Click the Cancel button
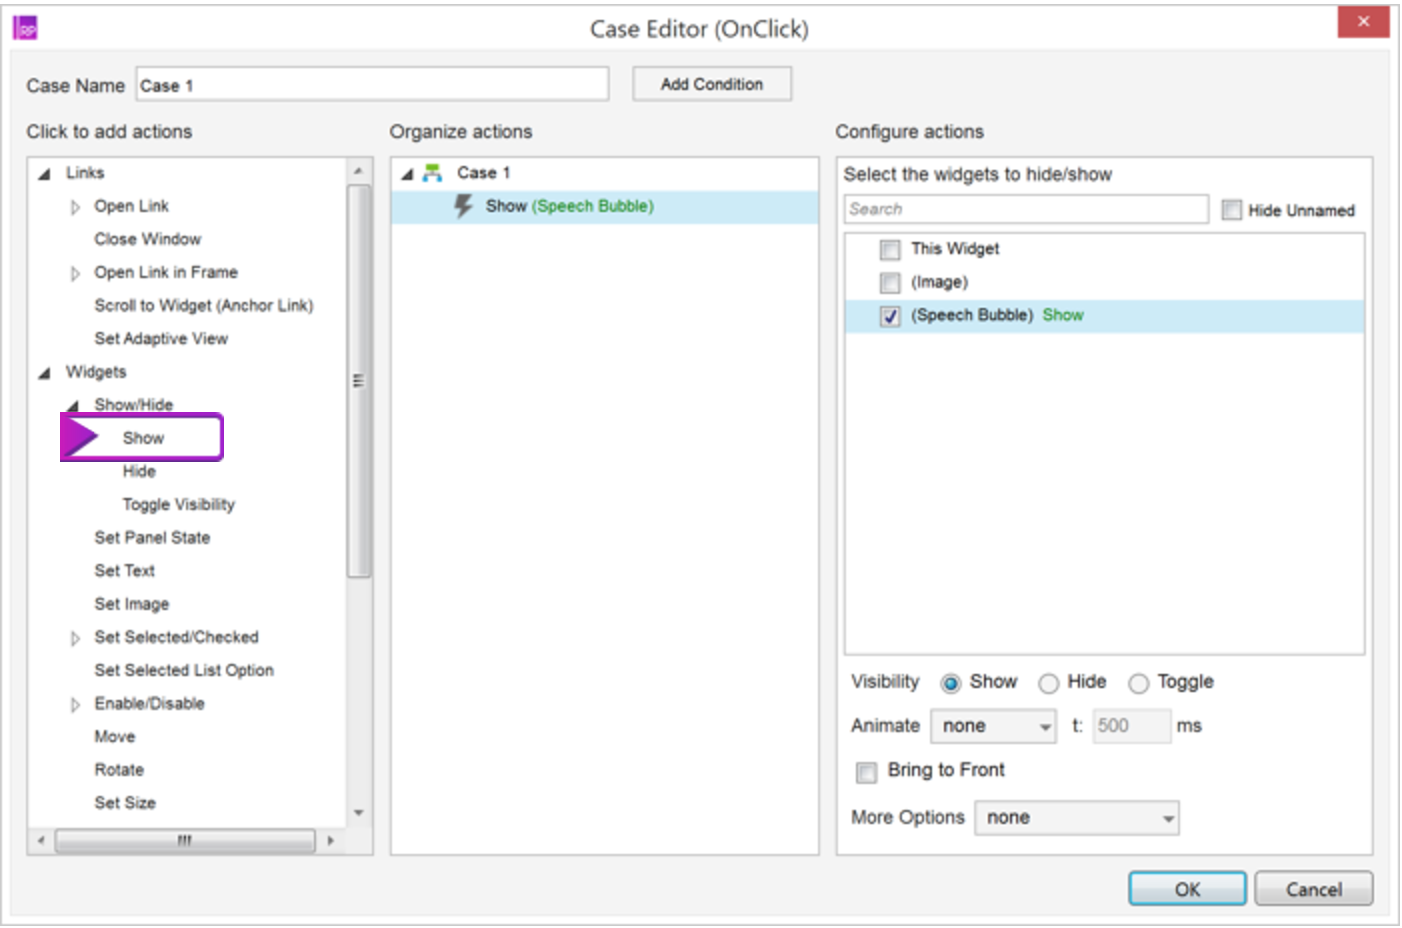 1313,889
